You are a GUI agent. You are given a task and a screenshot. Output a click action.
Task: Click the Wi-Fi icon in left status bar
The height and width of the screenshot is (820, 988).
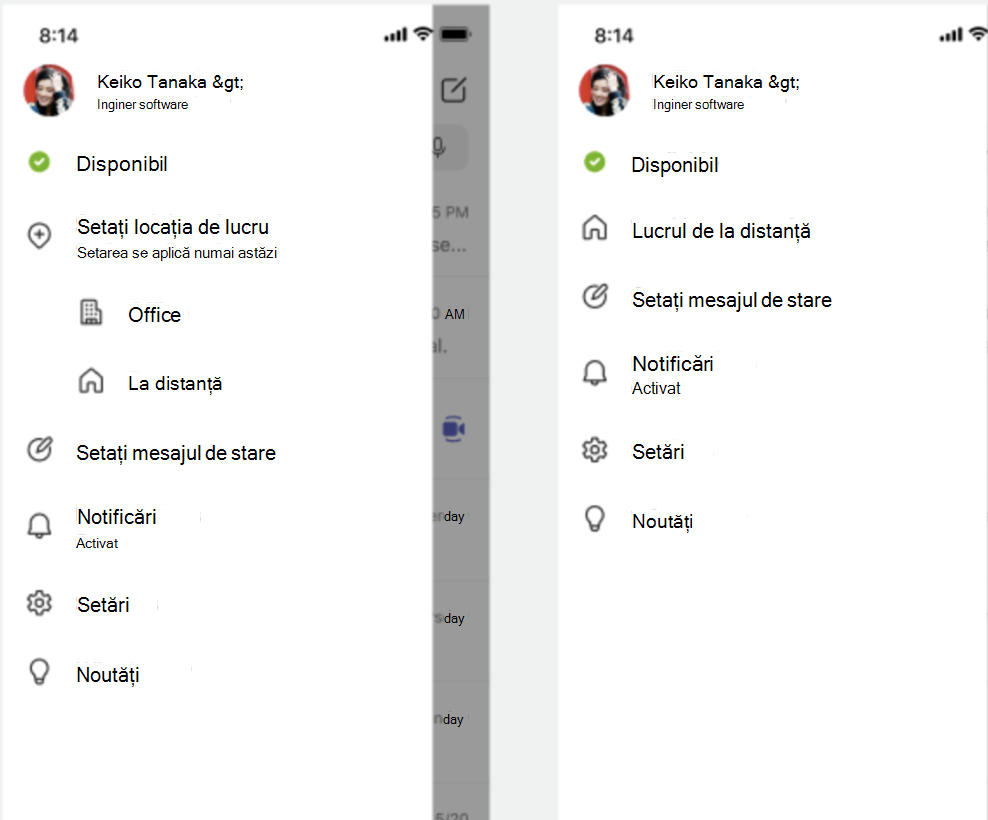[423, 33]
